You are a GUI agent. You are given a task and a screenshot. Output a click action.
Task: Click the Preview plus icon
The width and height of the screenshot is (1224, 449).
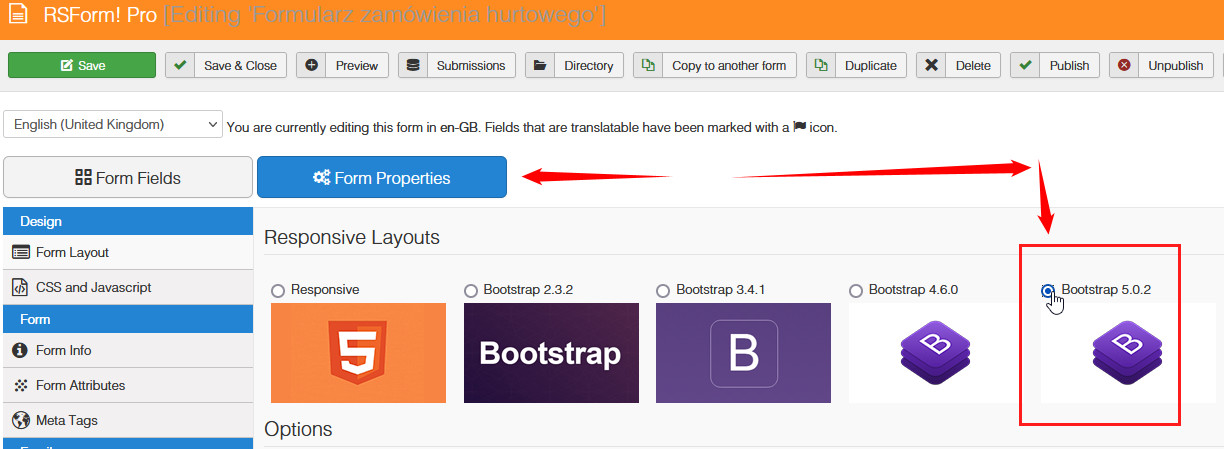(311, 65)
